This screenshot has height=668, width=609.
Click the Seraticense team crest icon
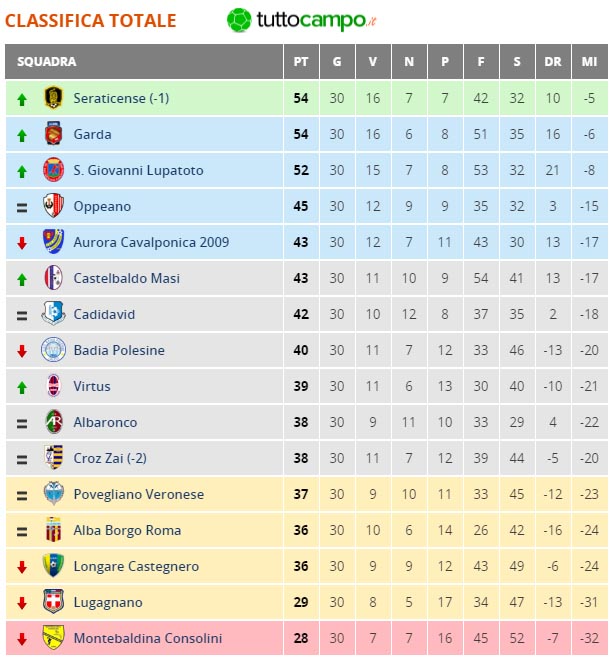point(54,98)
